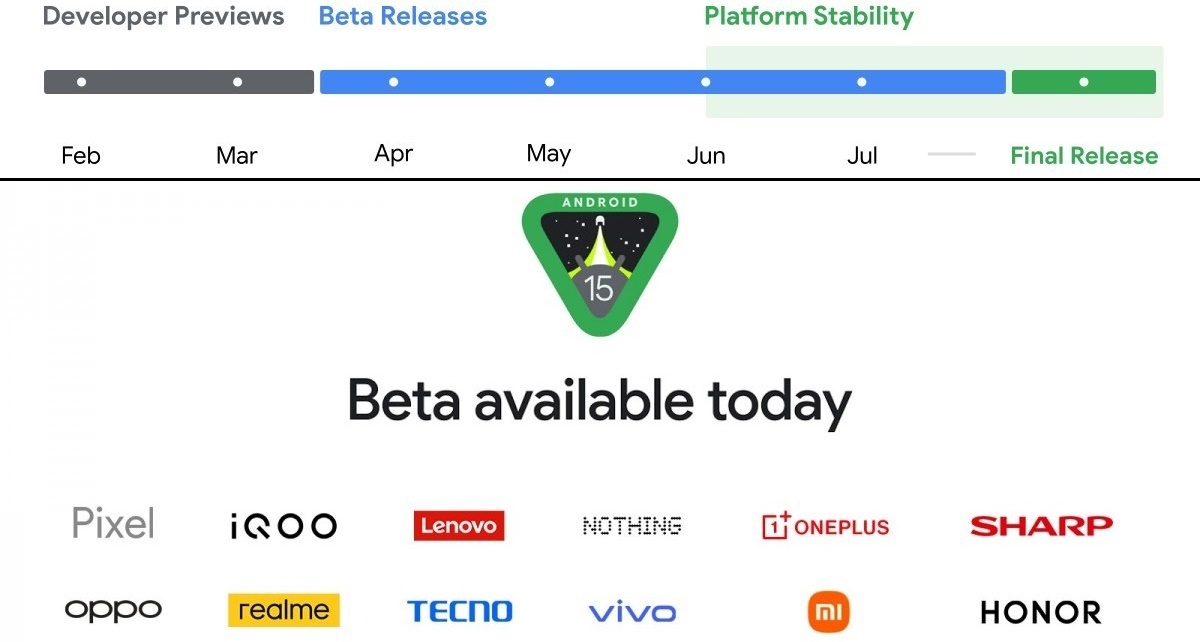Click the Oppo brand logo
1200x642 pixels.
tap(113, 609)
